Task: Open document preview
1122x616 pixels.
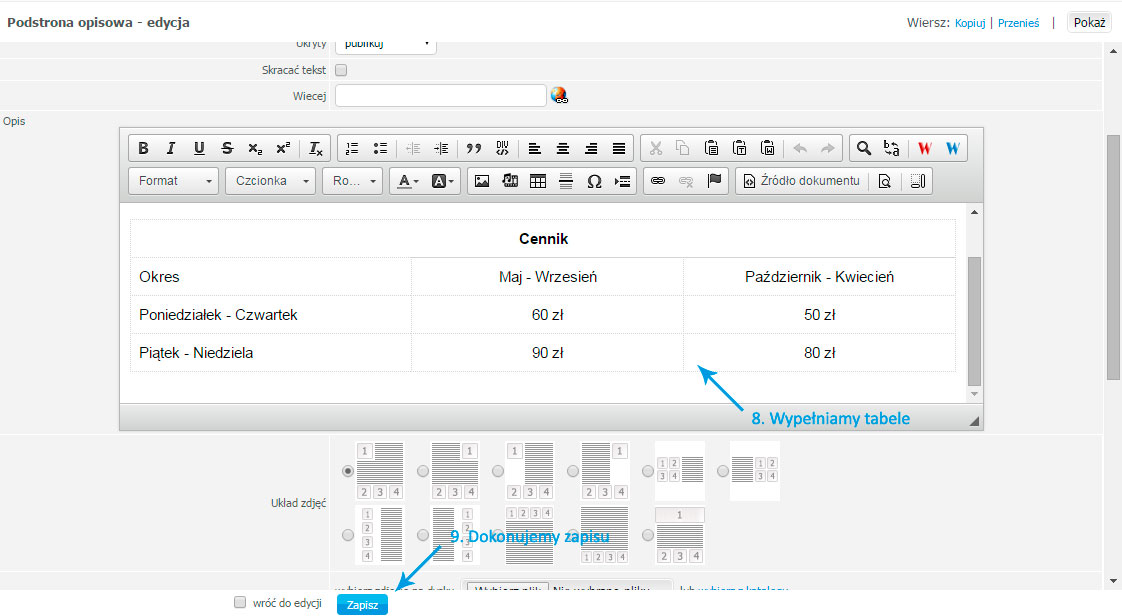Action: tap(885, 181)
